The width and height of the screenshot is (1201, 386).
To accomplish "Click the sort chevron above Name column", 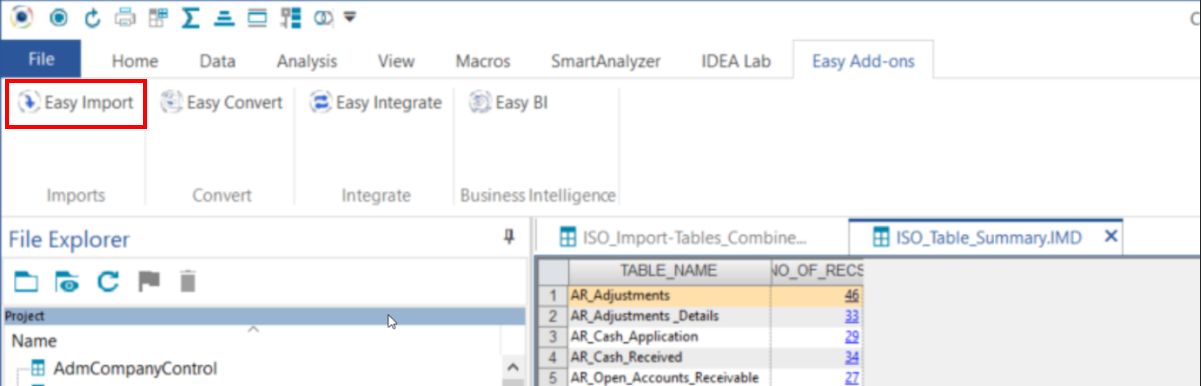I will tap(253, 328).
